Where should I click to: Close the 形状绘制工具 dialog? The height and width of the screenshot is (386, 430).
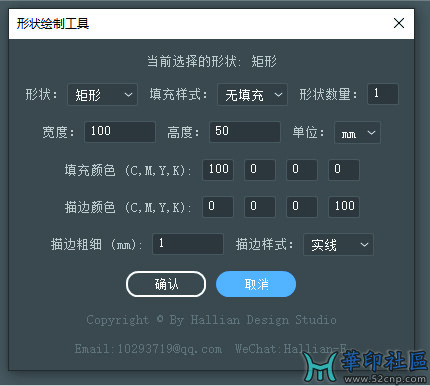[399, 23]
